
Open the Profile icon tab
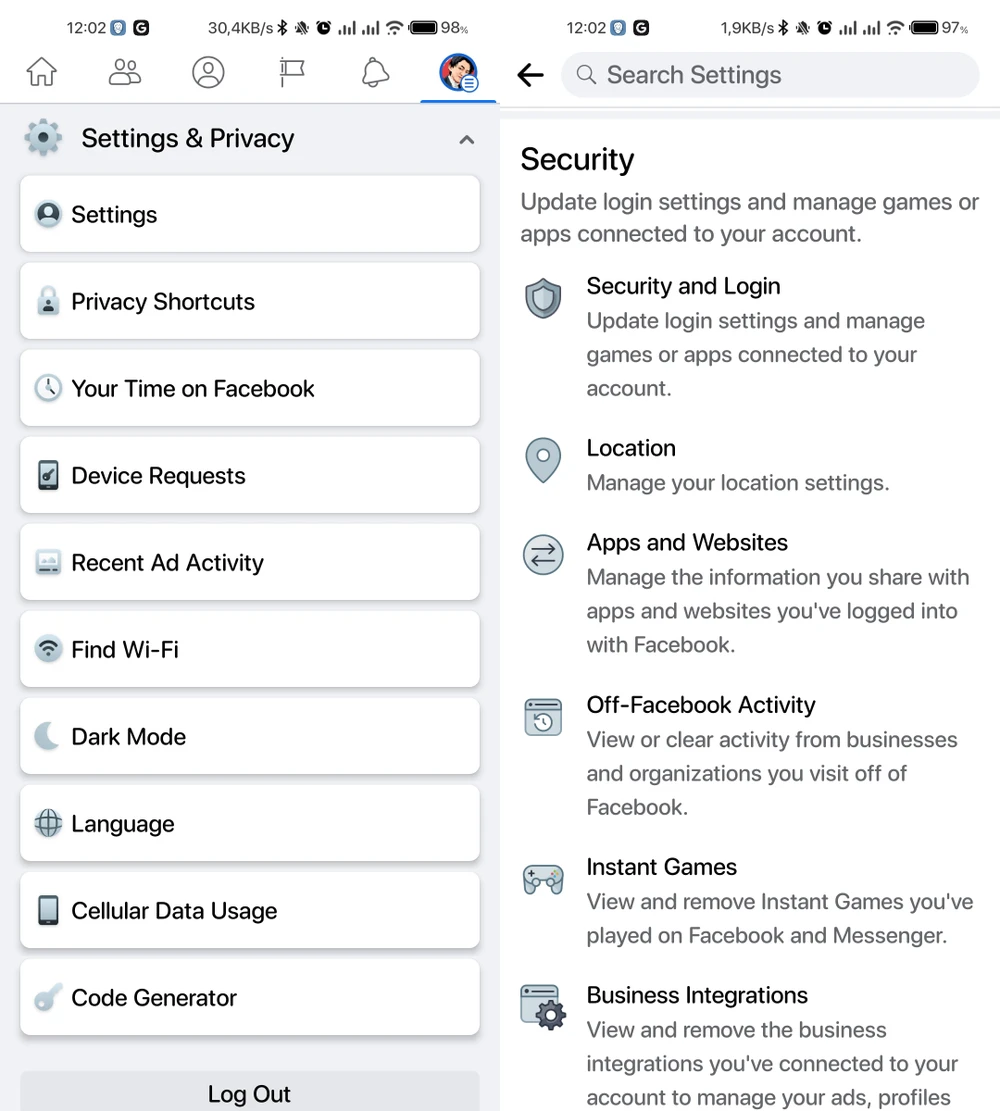[x=208, y=73]
